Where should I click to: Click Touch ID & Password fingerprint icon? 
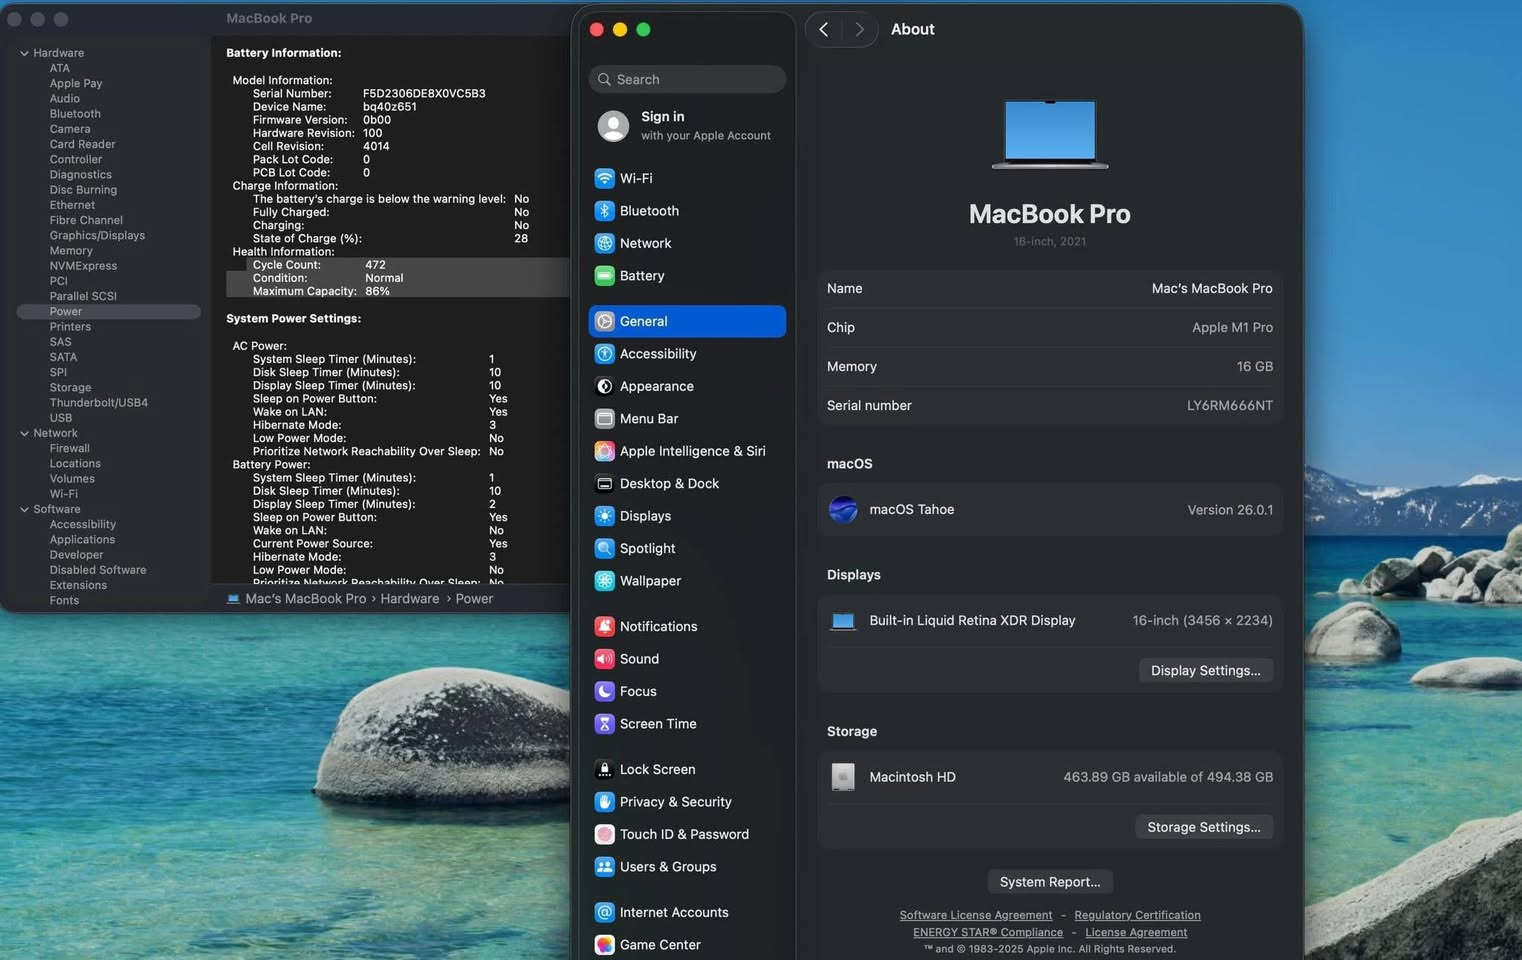coord(604,835)
